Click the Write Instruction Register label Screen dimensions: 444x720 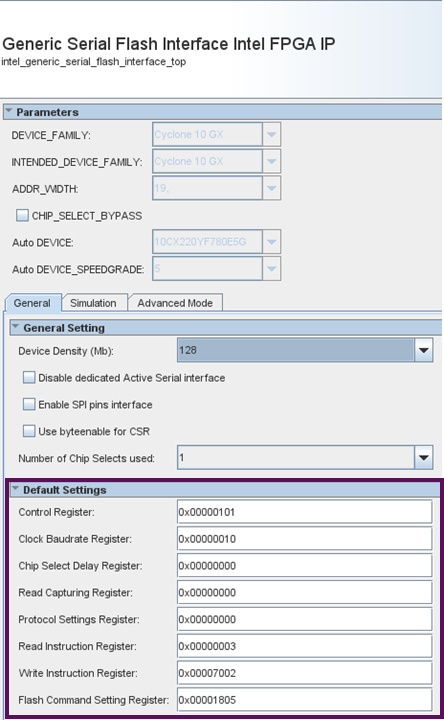click(x=78, y=673)
